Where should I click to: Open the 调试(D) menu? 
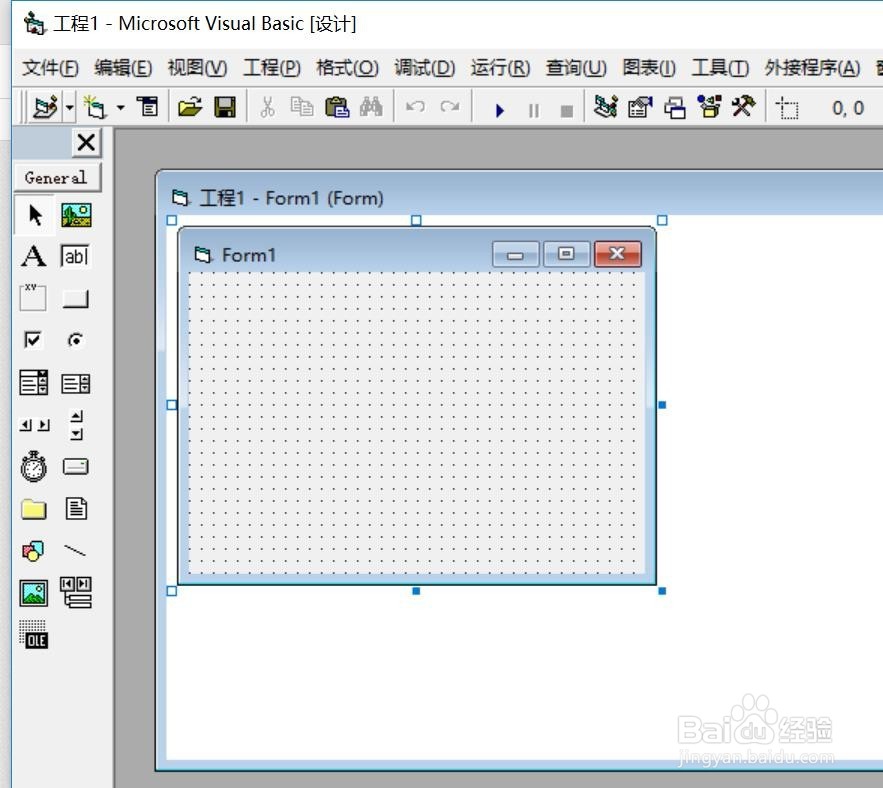[x=425, y=68]
